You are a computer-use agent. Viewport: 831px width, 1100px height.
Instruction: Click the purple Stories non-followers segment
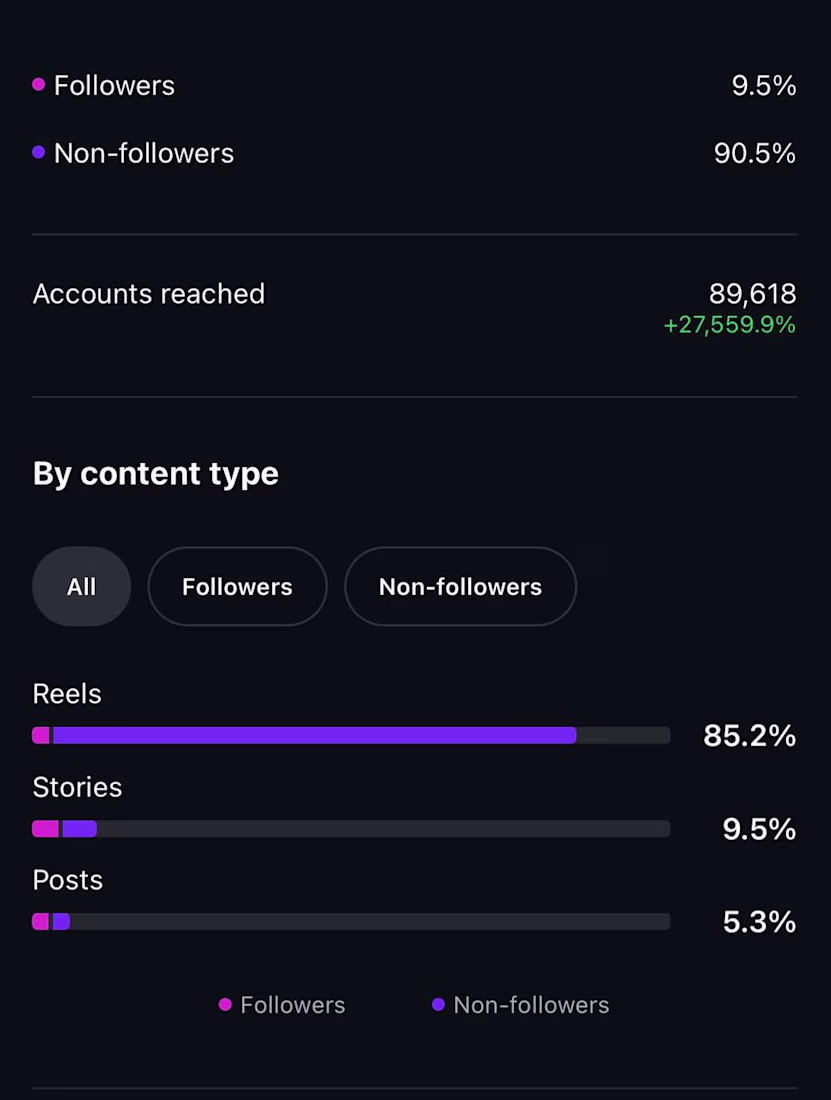click(79, 829)
